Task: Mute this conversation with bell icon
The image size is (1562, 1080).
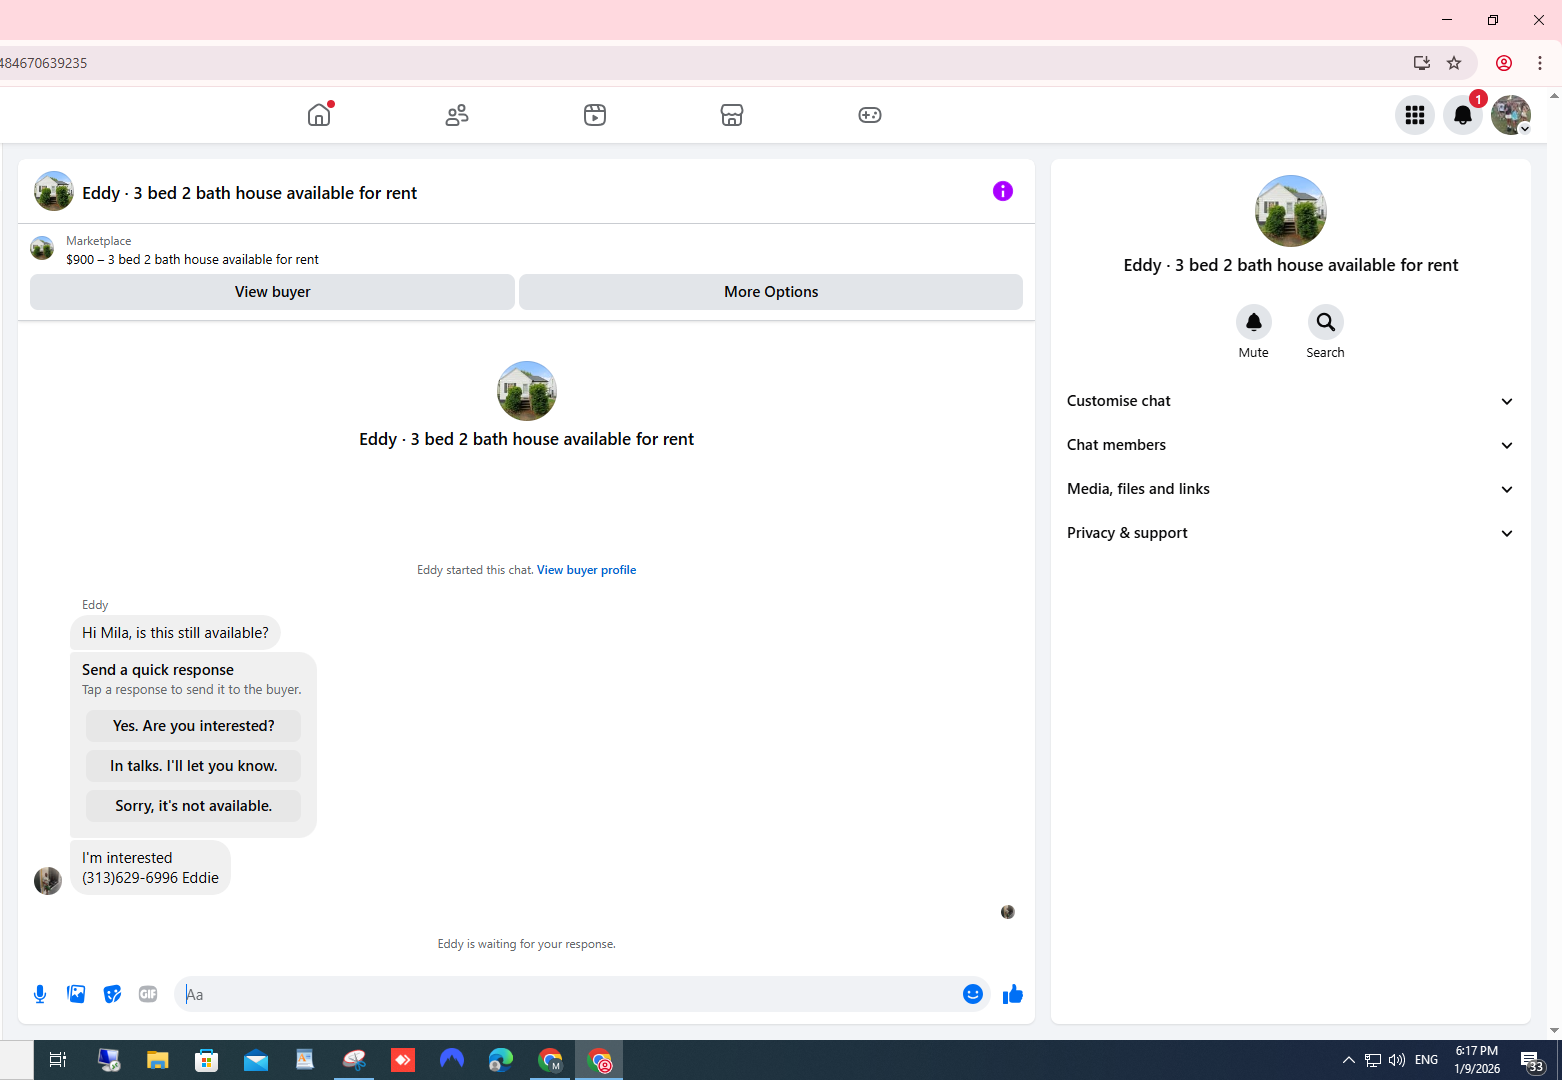Action: [x=1254, y=322]
